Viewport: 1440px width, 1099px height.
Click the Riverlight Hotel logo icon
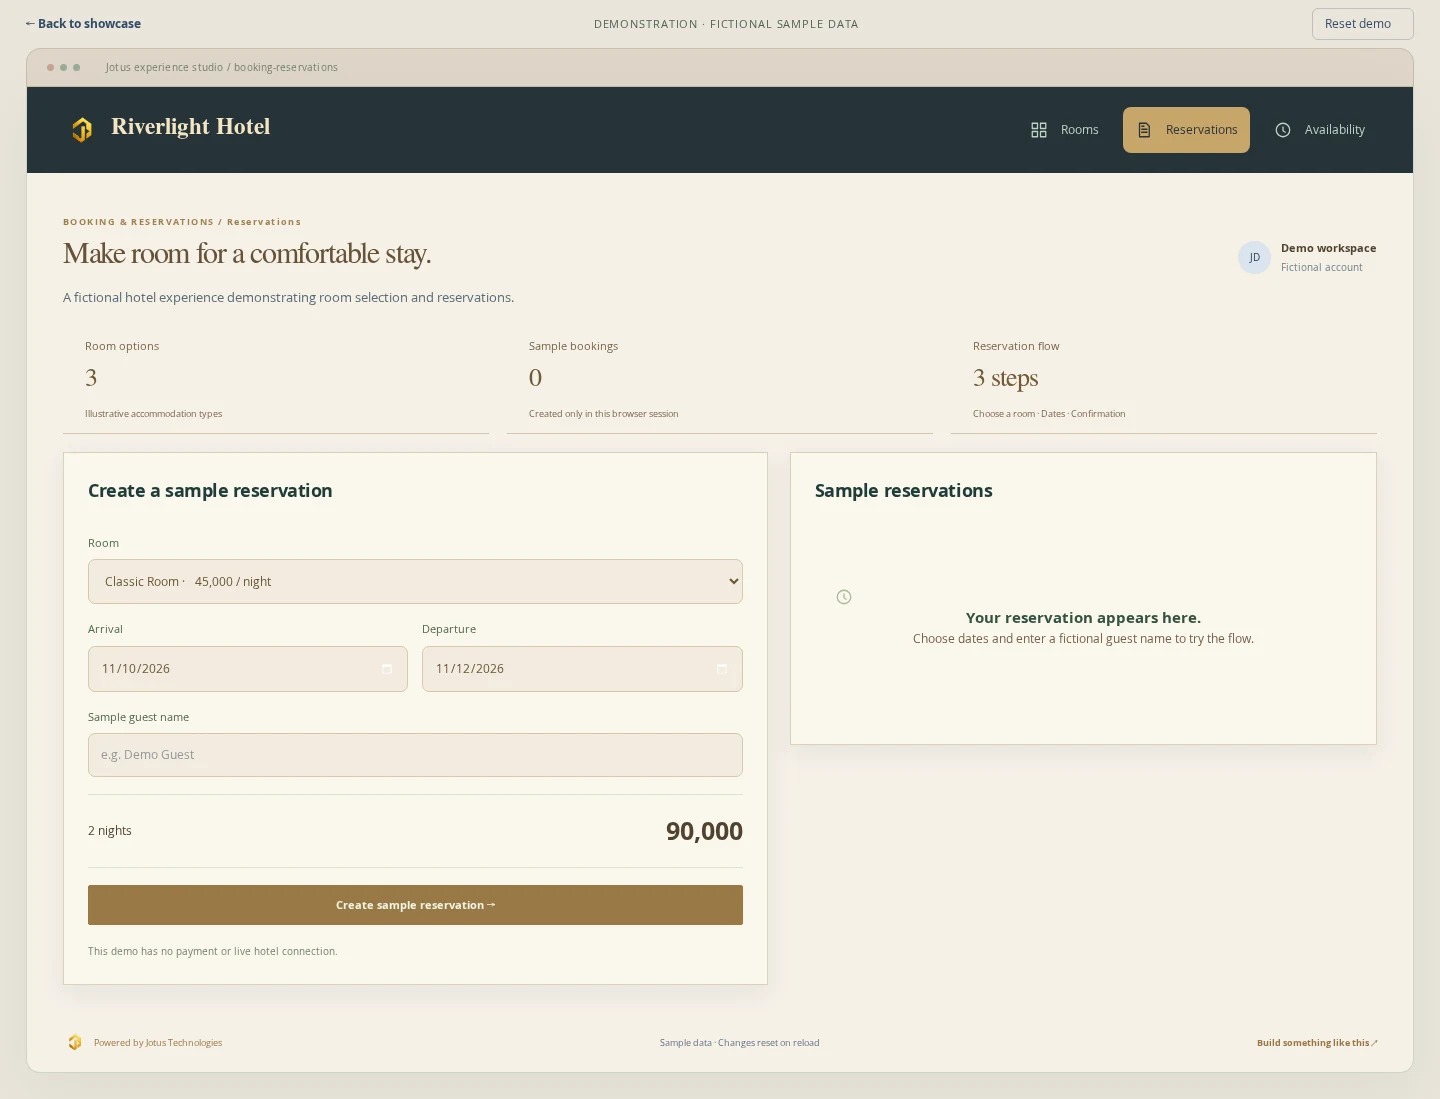click(x=82, y=129)
